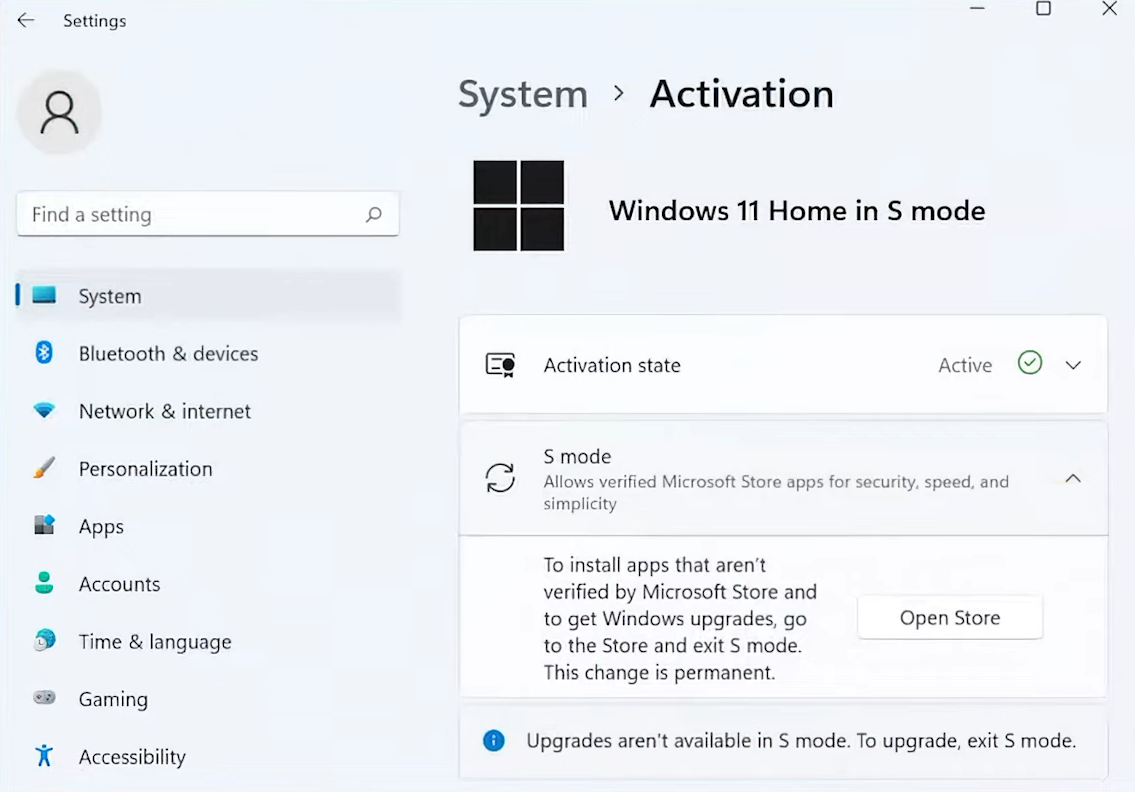Screen dimensions: 1135x792
Task: Click 'Windows 11 Home in S mode' heading
Action: [796, 211]
